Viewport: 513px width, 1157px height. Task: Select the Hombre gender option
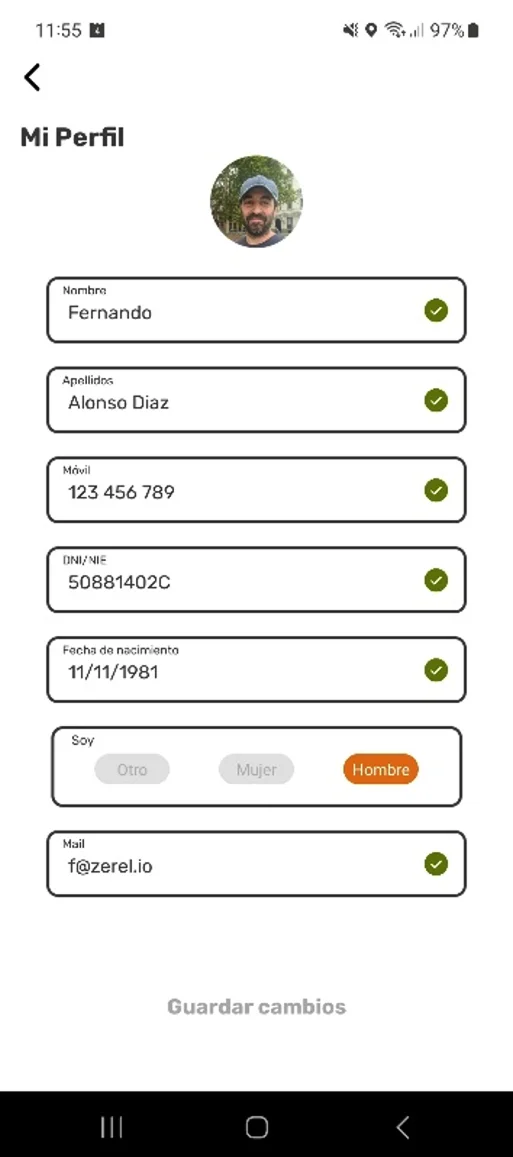pyautogui.click(x=381, y=769)
